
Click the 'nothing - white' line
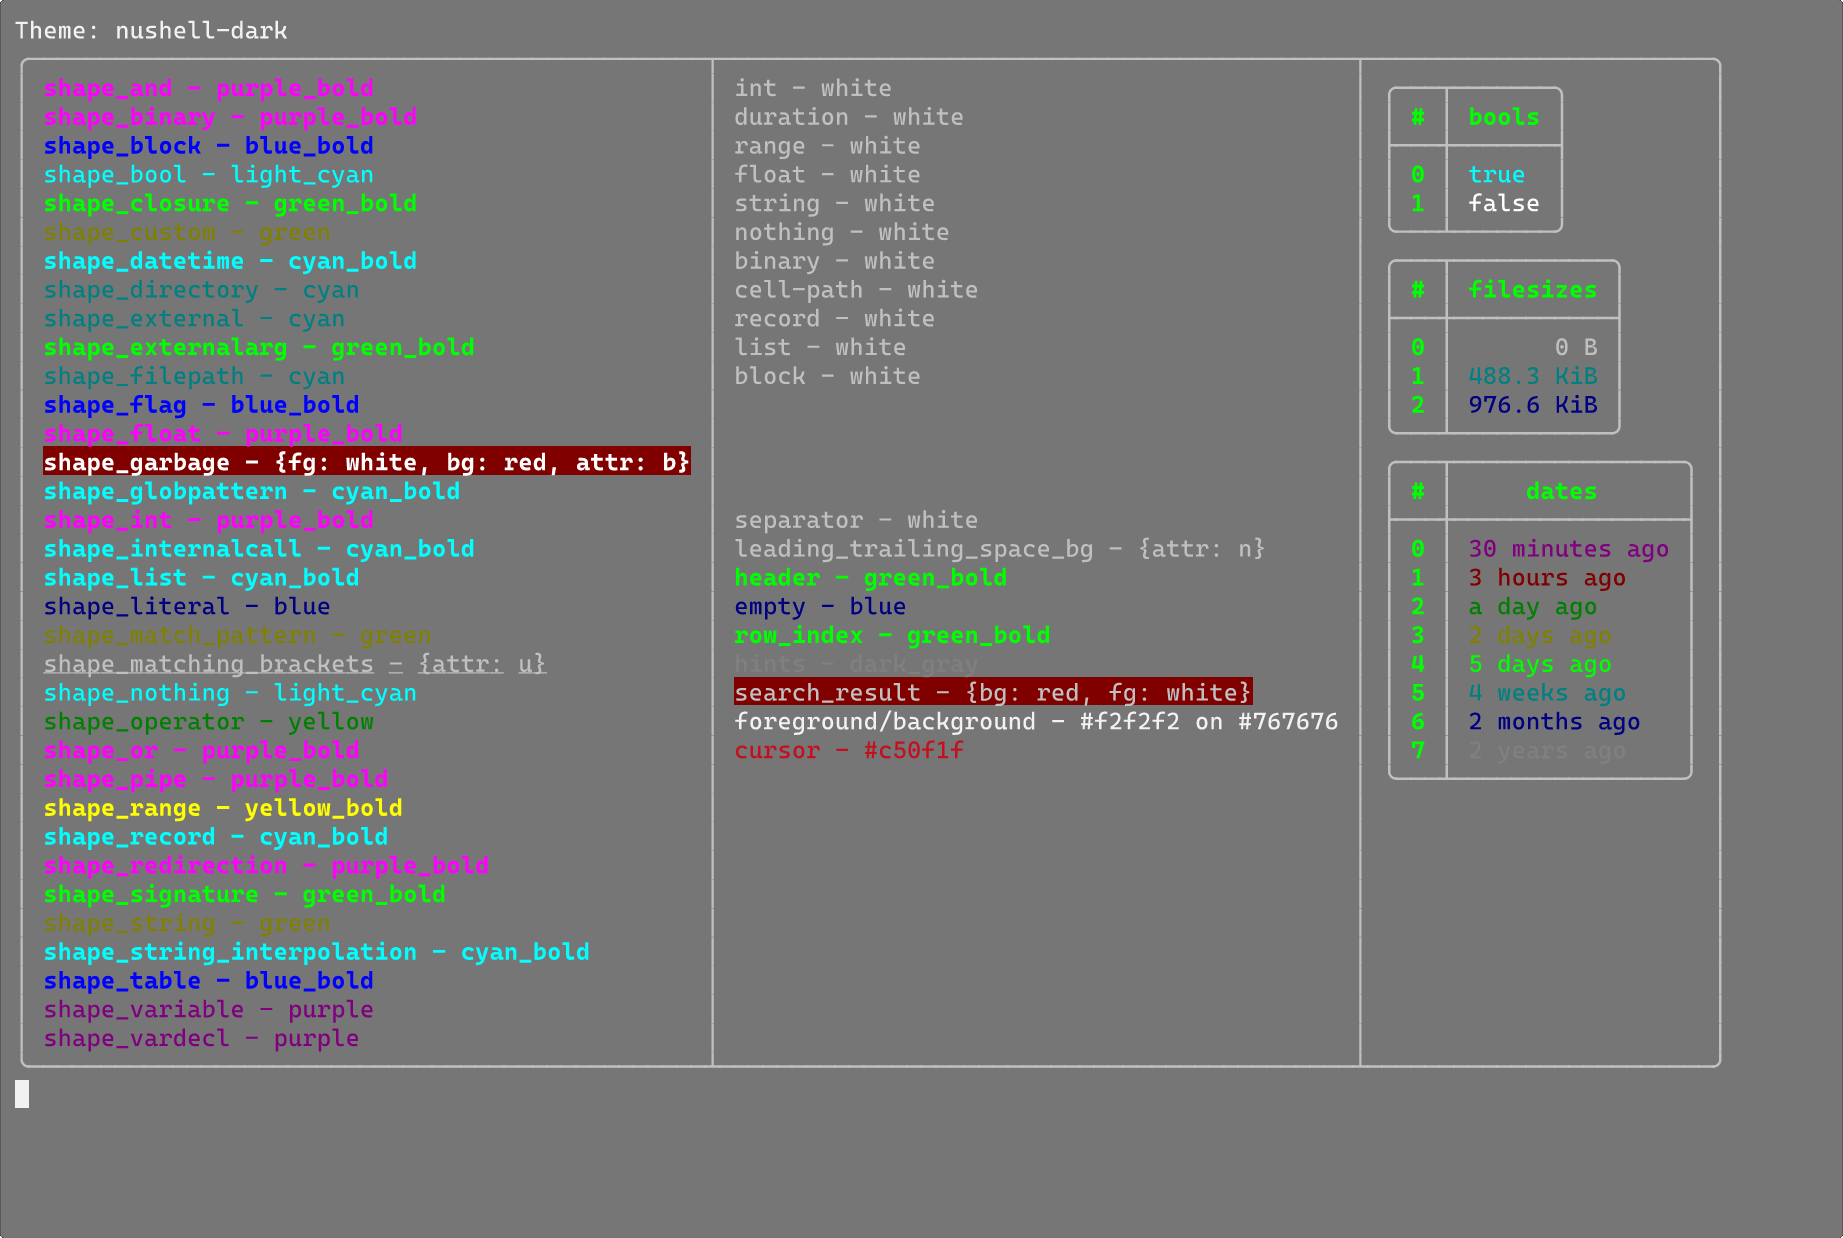point(842,232)
